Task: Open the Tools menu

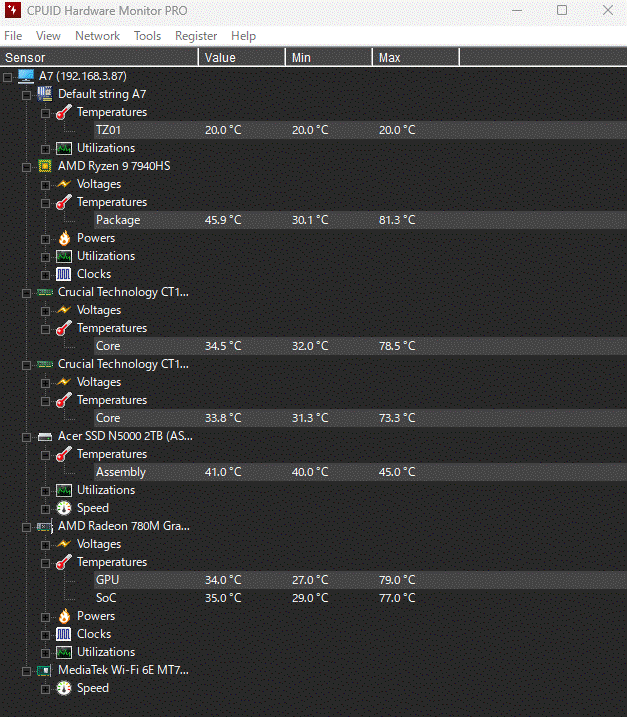Action: pyautogui.click(x=147, y=36)
